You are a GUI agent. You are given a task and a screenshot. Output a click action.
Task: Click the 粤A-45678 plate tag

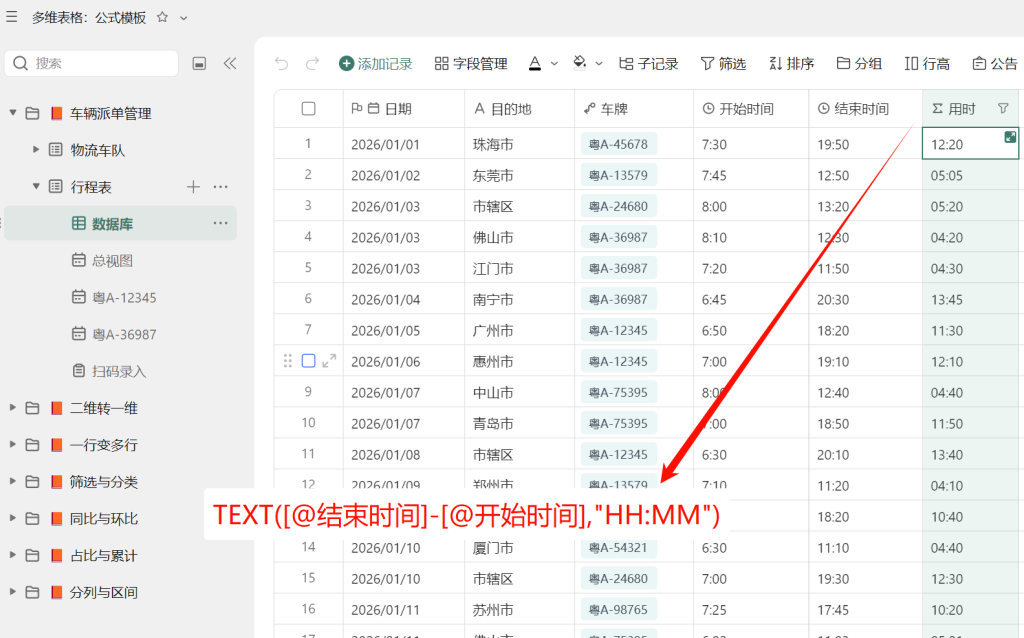(x=618, y=144)
